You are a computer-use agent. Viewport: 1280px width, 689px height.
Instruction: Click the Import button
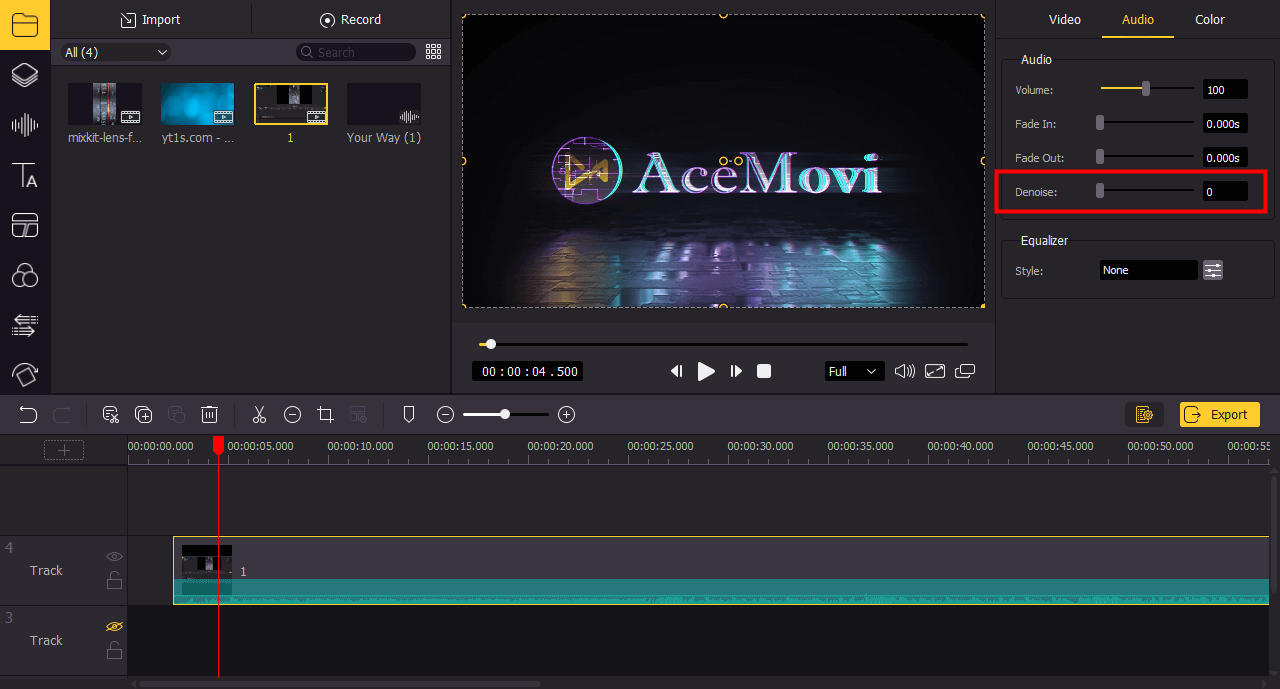coord(150,19)
